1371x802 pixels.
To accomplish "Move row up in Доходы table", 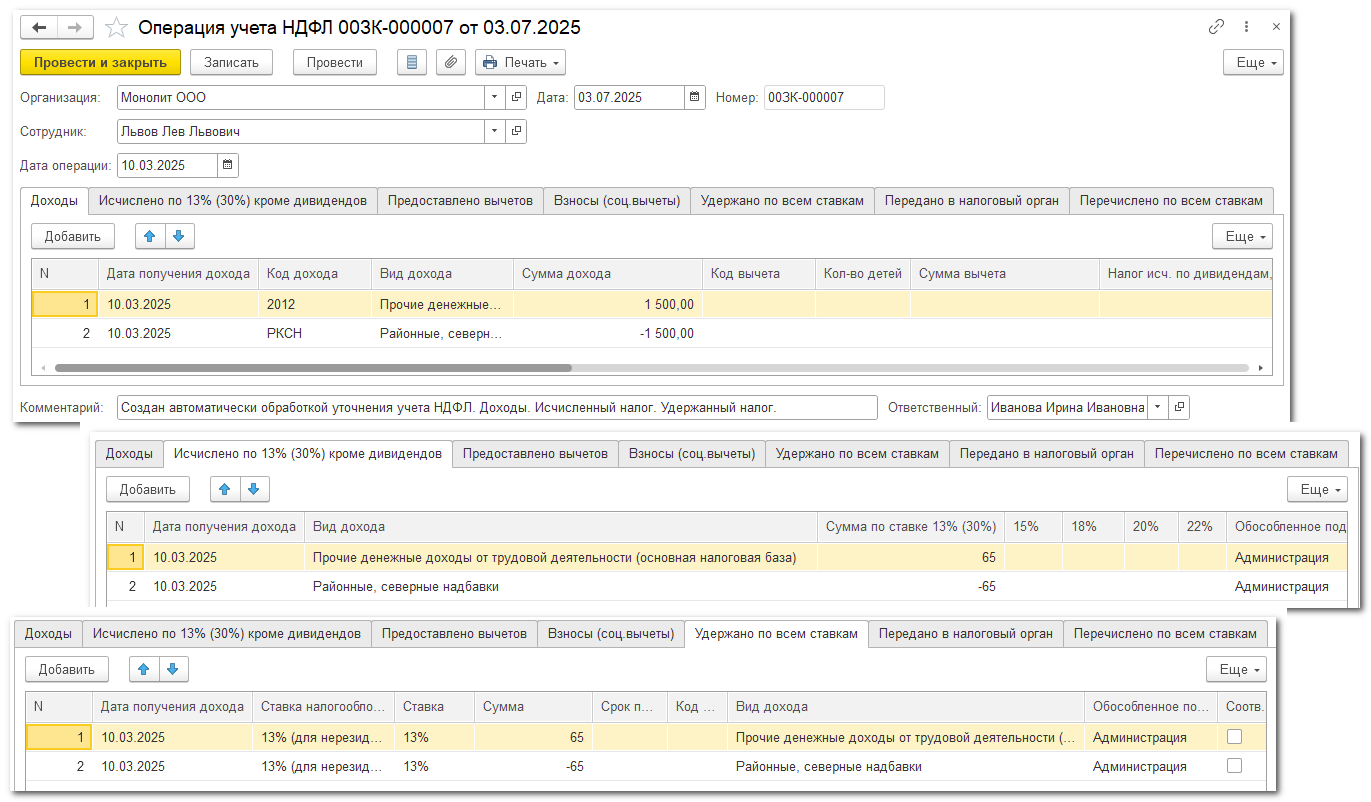I will tap(149, 237).
